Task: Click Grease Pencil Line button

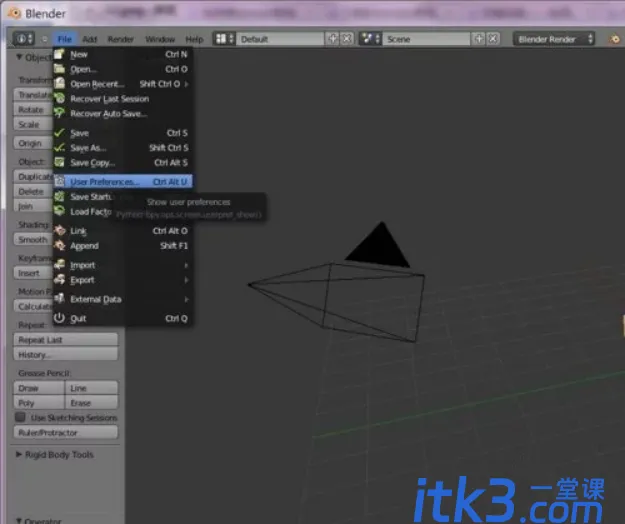Action: tap(92, 388)
